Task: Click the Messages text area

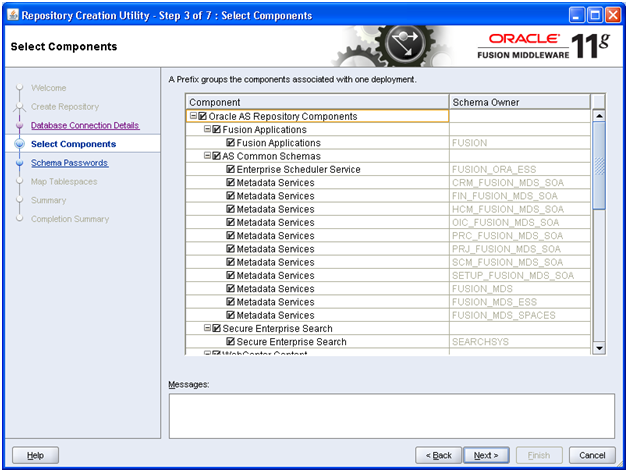Action: pyautogui.click(x=392, y=416)
